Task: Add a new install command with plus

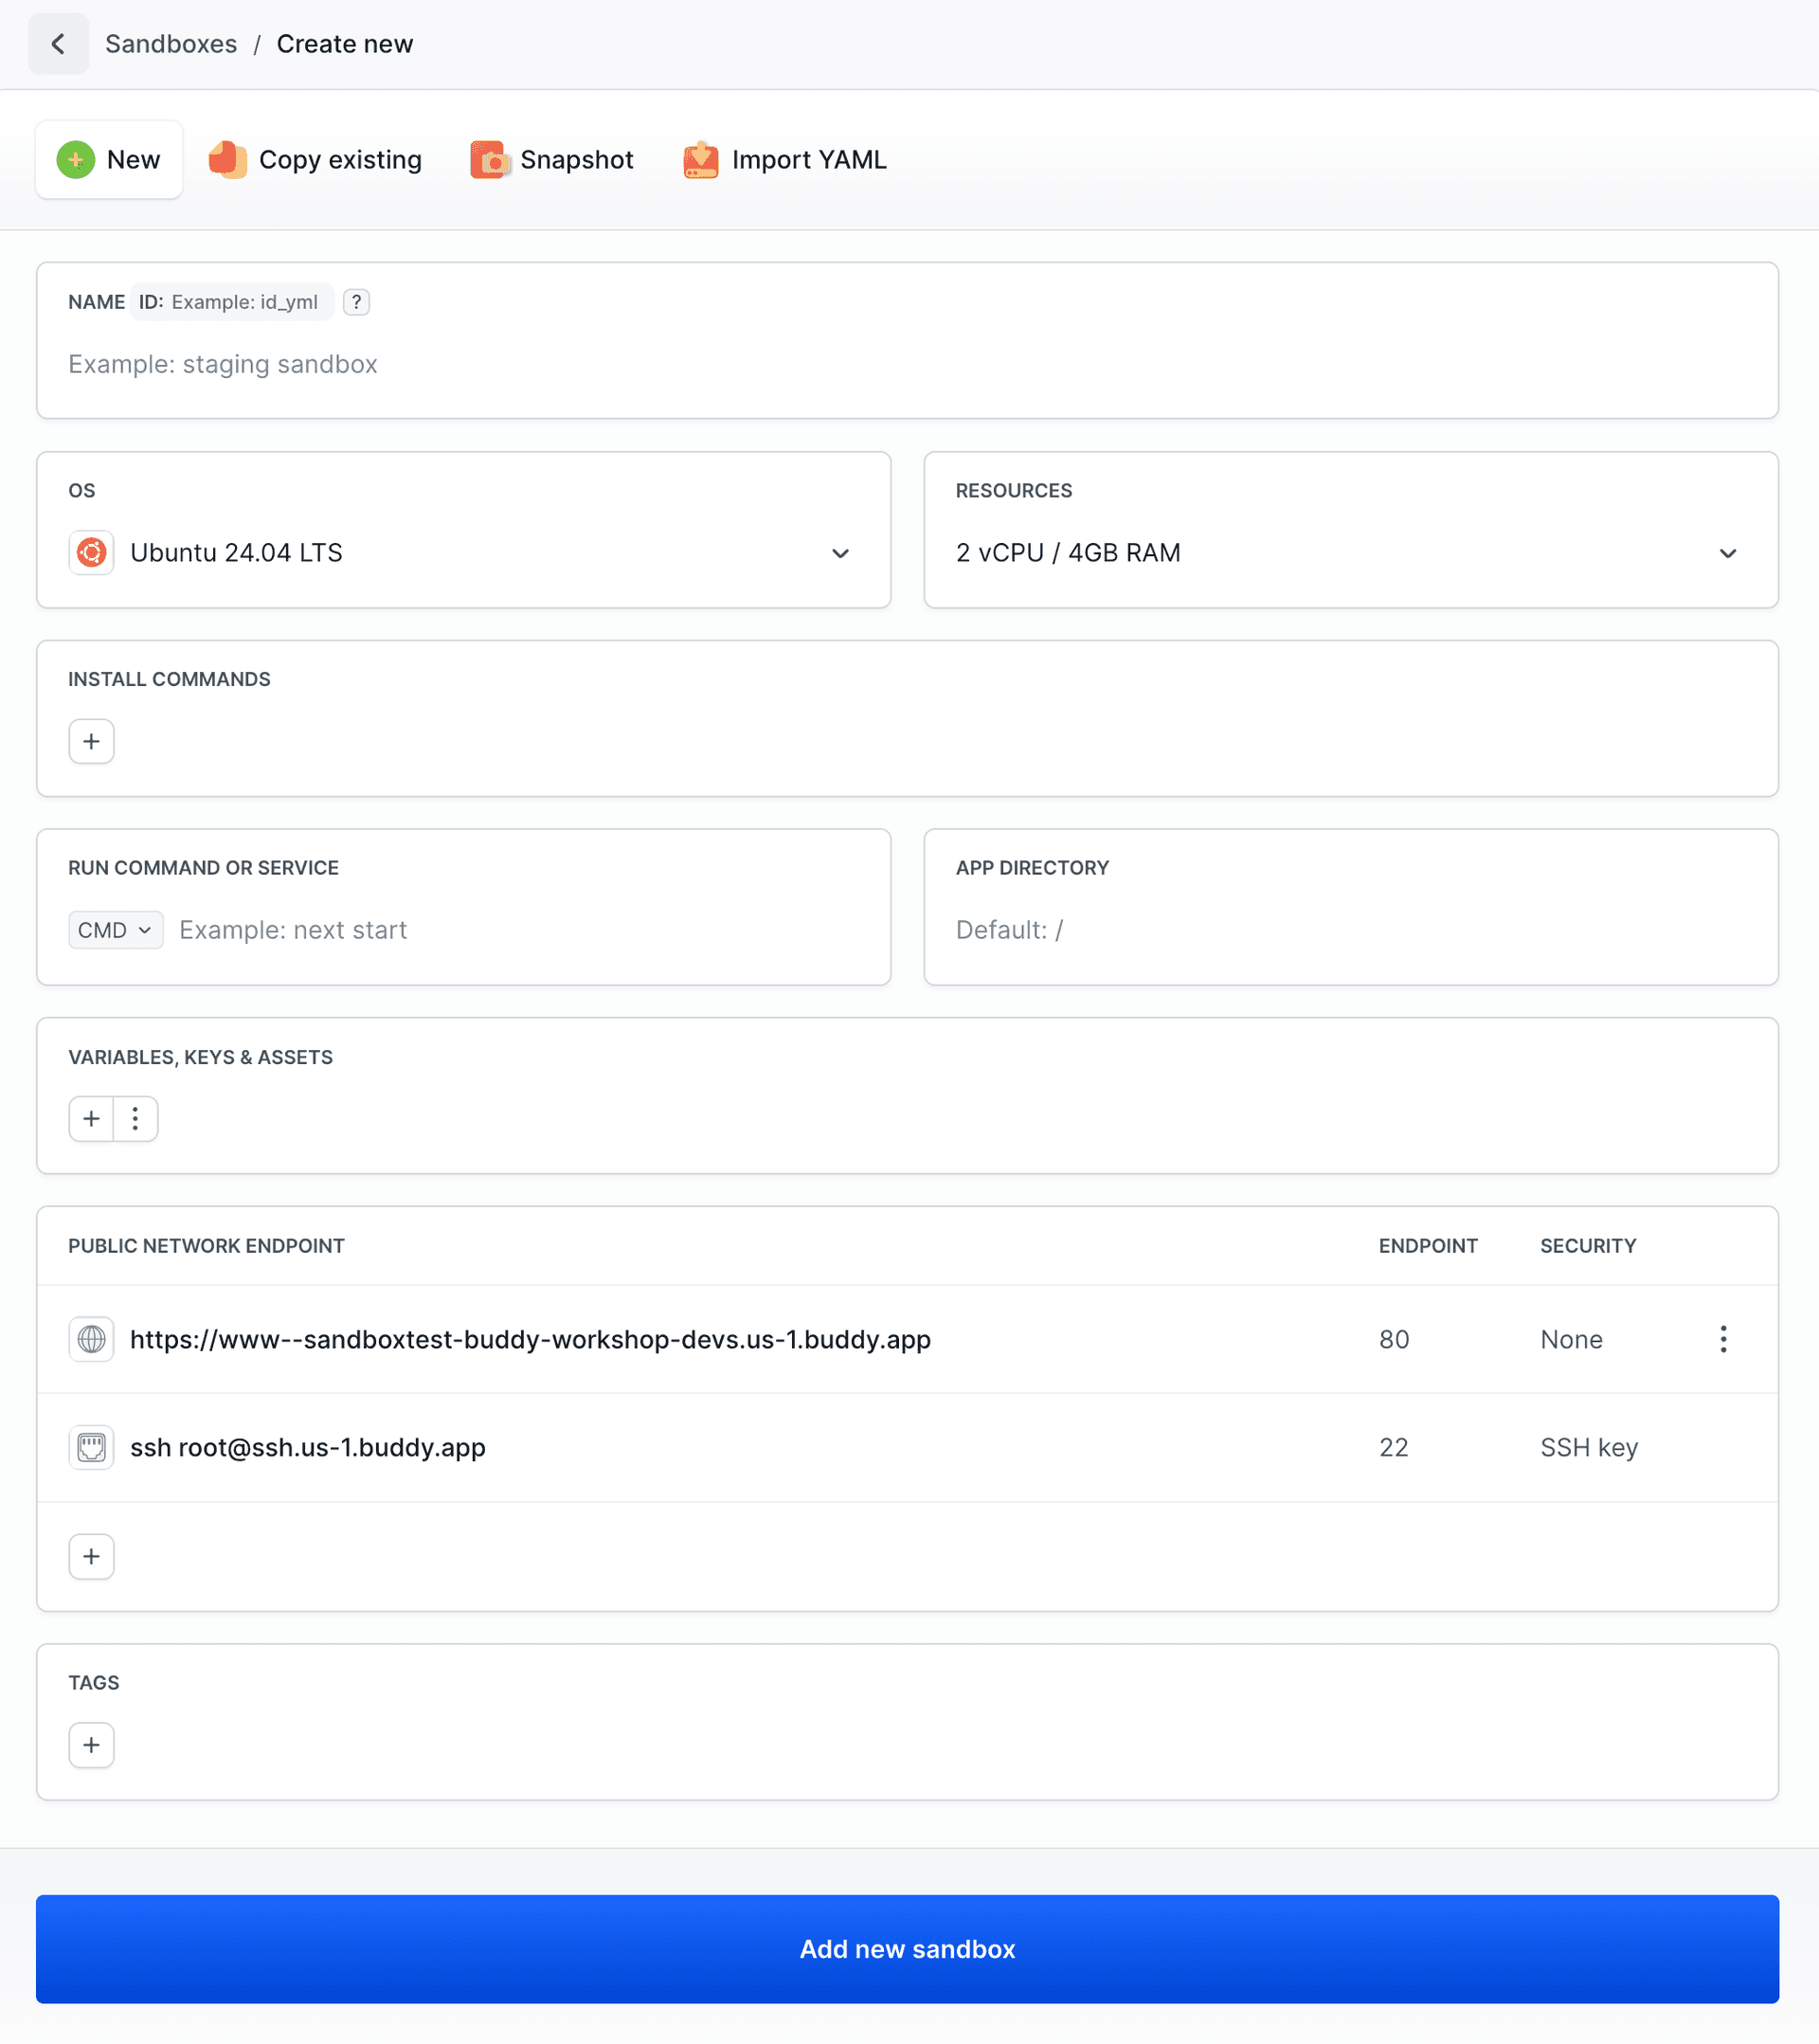Action: tap(91, 741)
